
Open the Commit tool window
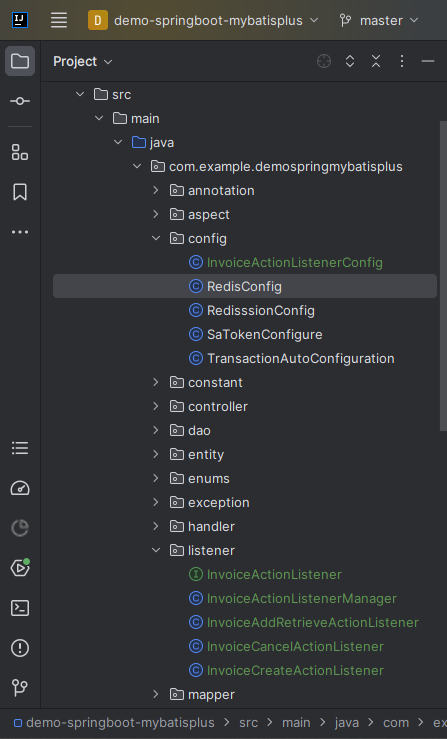20,101
